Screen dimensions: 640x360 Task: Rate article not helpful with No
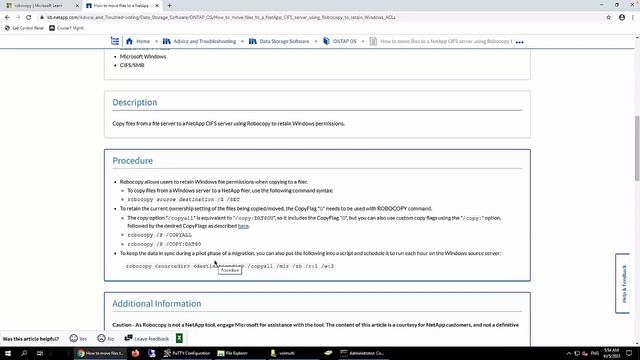pos(106,338)
